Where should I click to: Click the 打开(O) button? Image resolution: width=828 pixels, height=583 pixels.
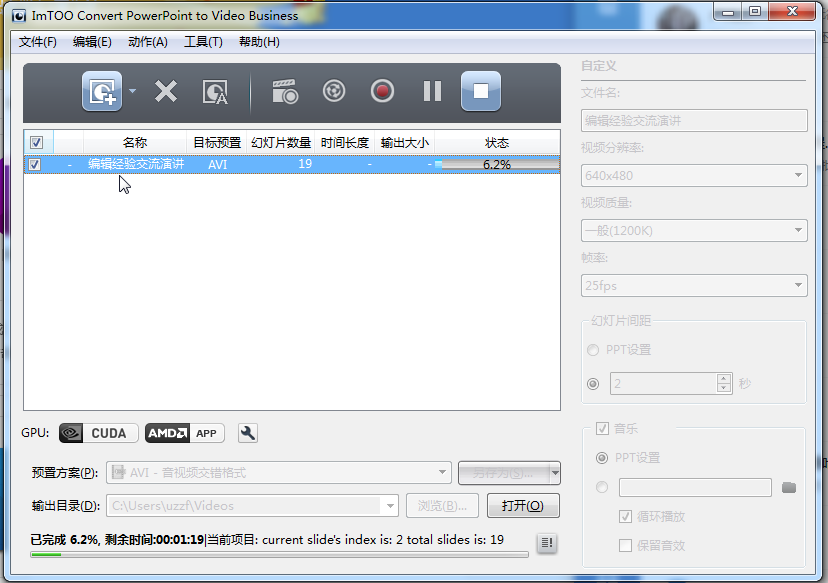[523, 506]
